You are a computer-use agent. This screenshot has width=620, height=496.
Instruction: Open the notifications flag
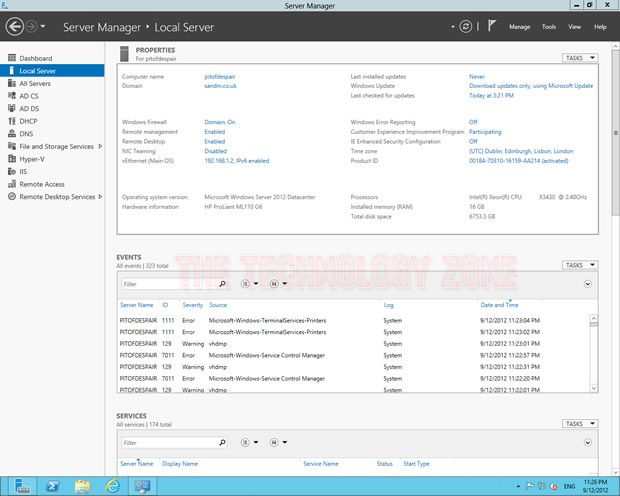point(491,26)
